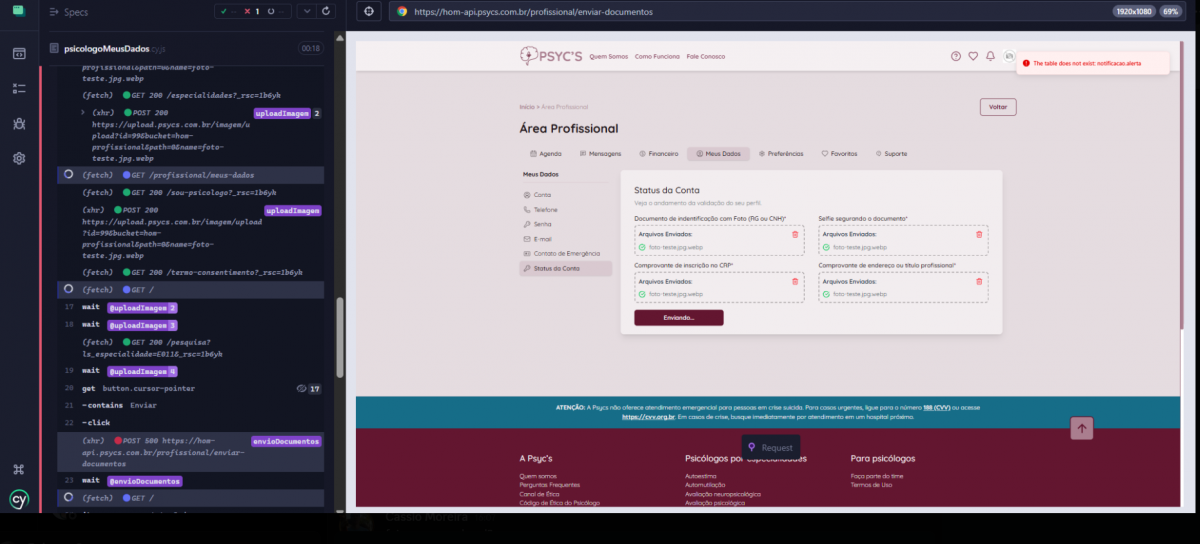Screen dimensions: 1200x544
Task: Open Cypress Settings gear in sidebar
Action: [x=19, y=158]
